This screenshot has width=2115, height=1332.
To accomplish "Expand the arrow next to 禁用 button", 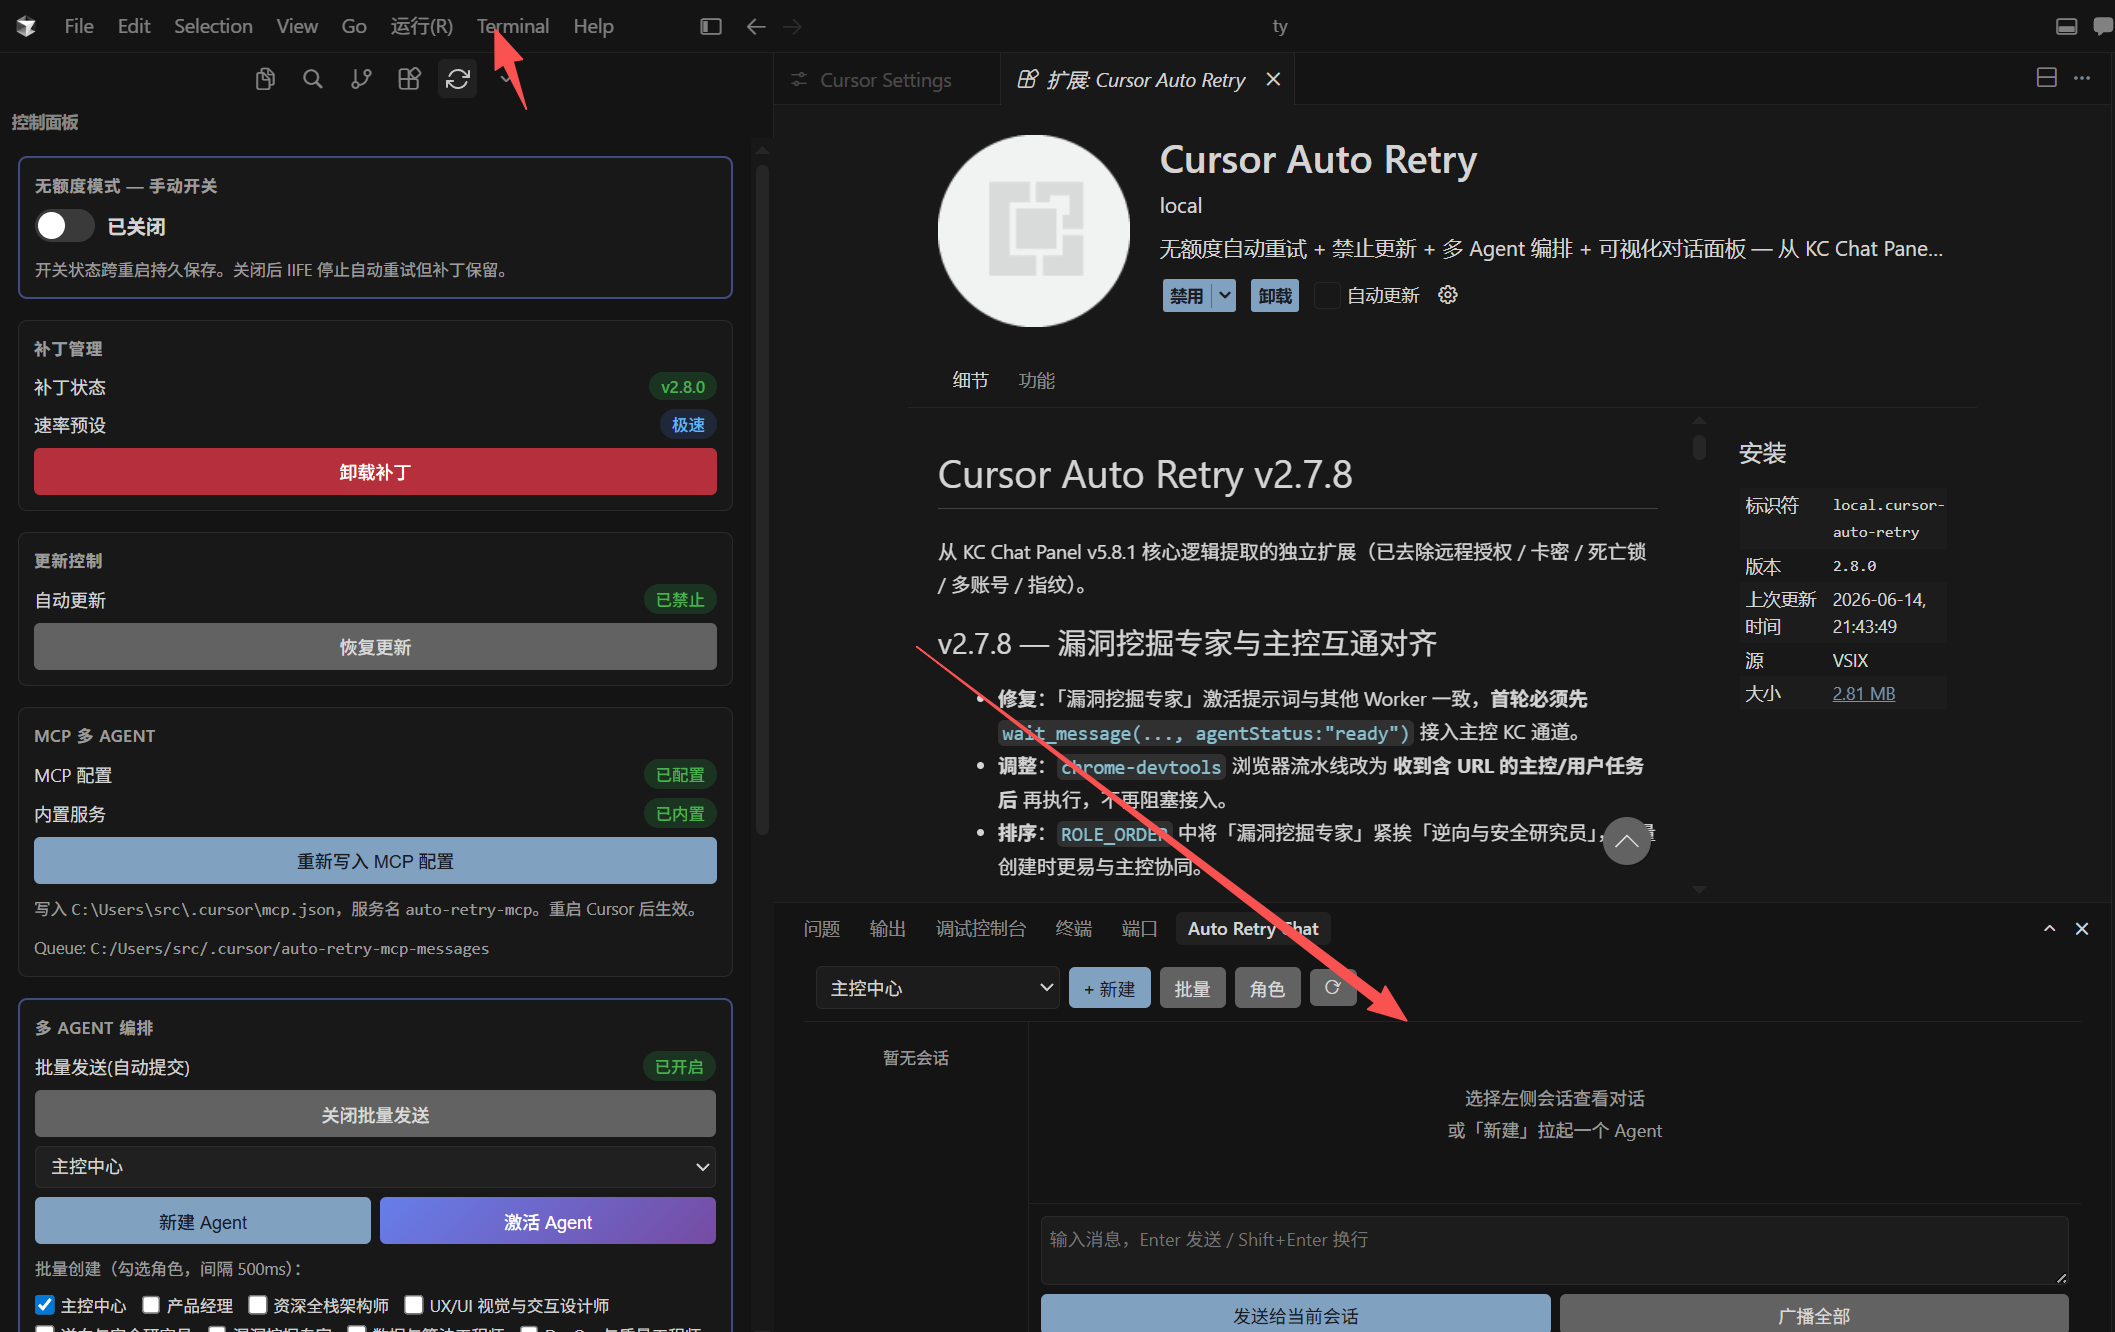I will click(1225, 295).
